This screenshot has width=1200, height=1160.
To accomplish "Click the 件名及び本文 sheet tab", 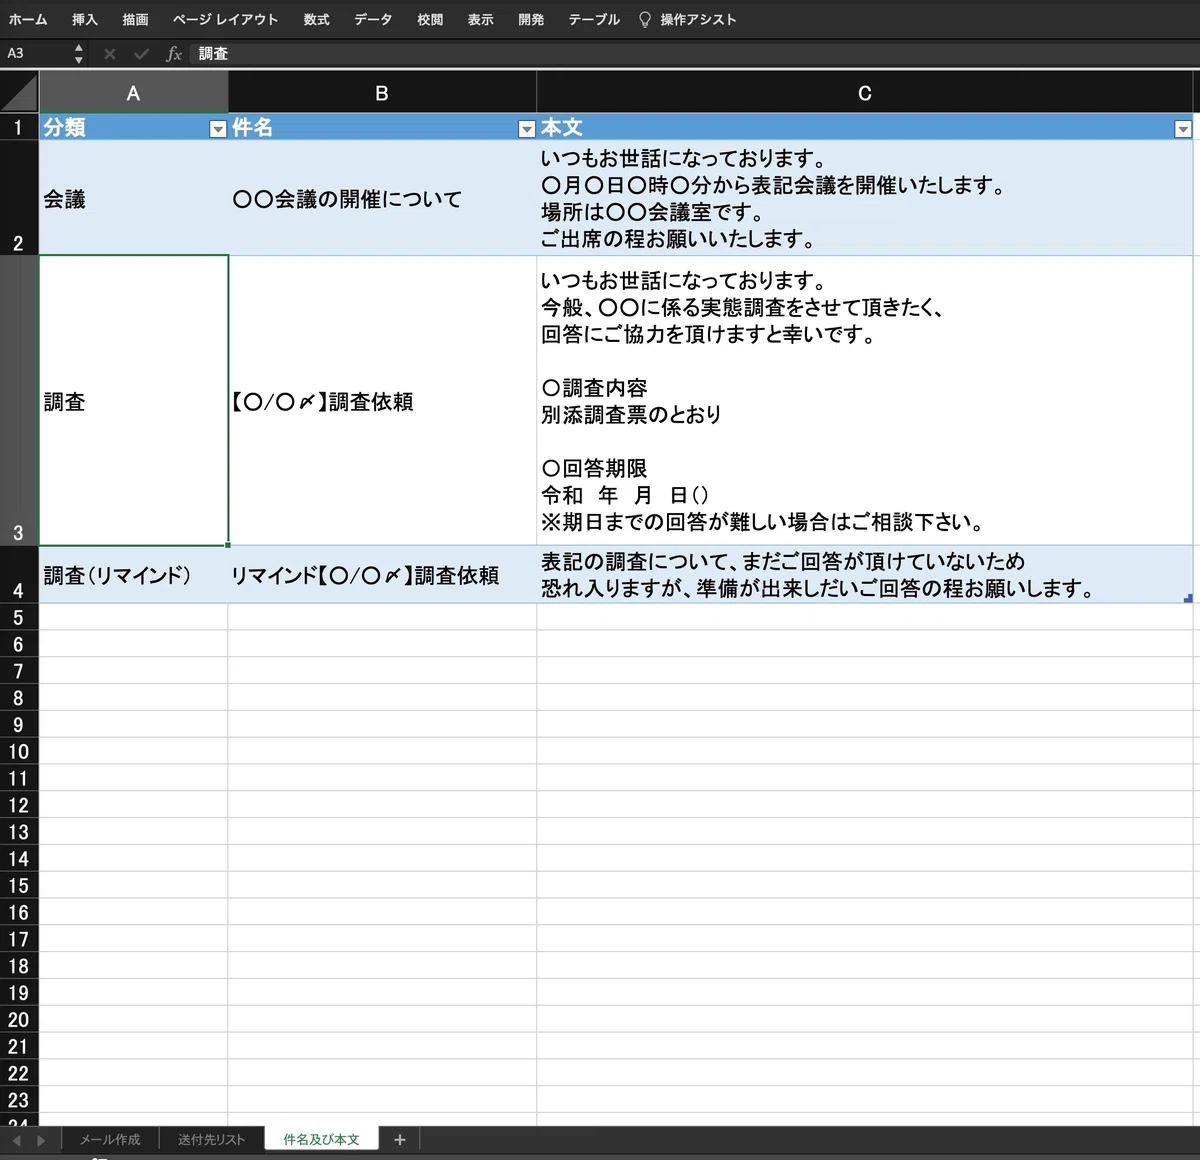I will (321, 1140).
